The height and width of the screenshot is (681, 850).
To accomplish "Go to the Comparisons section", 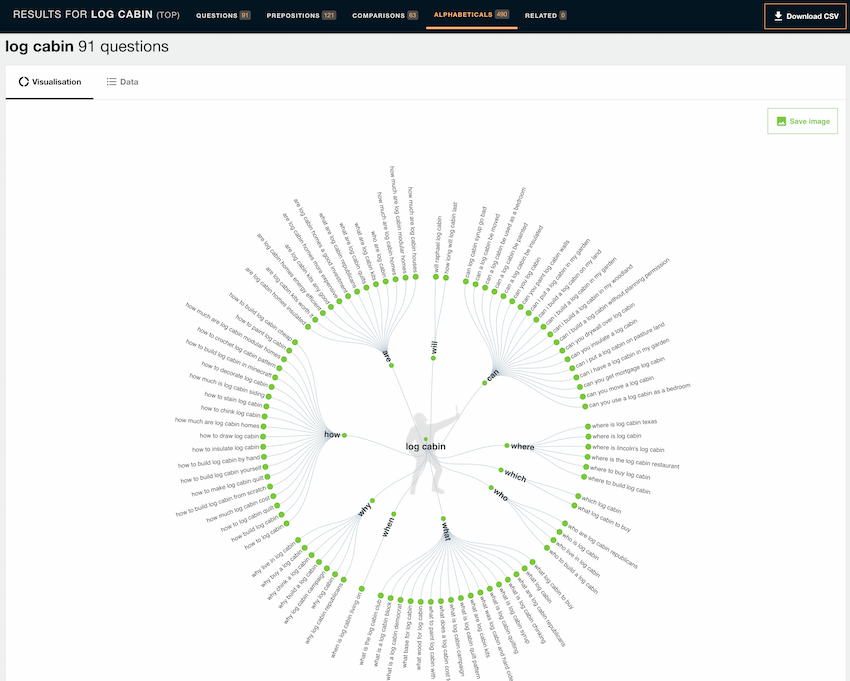I will coord(385,16).
